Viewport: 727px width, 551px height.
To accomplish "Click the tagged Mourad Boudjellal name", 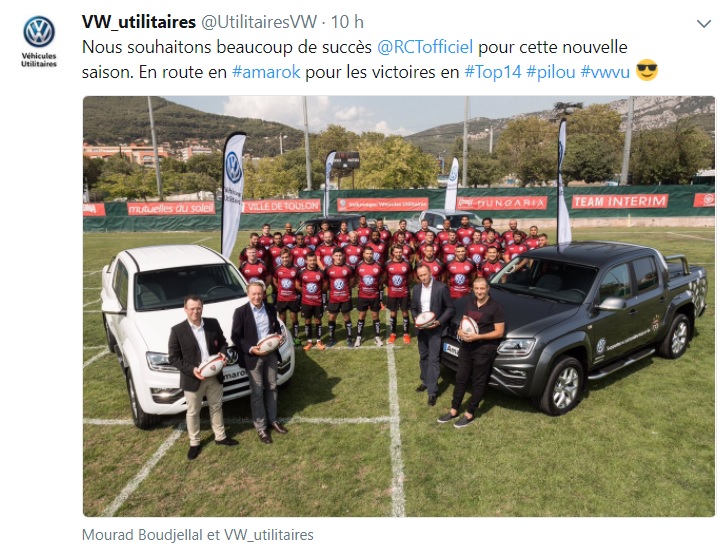I will [x=143, y=535].
